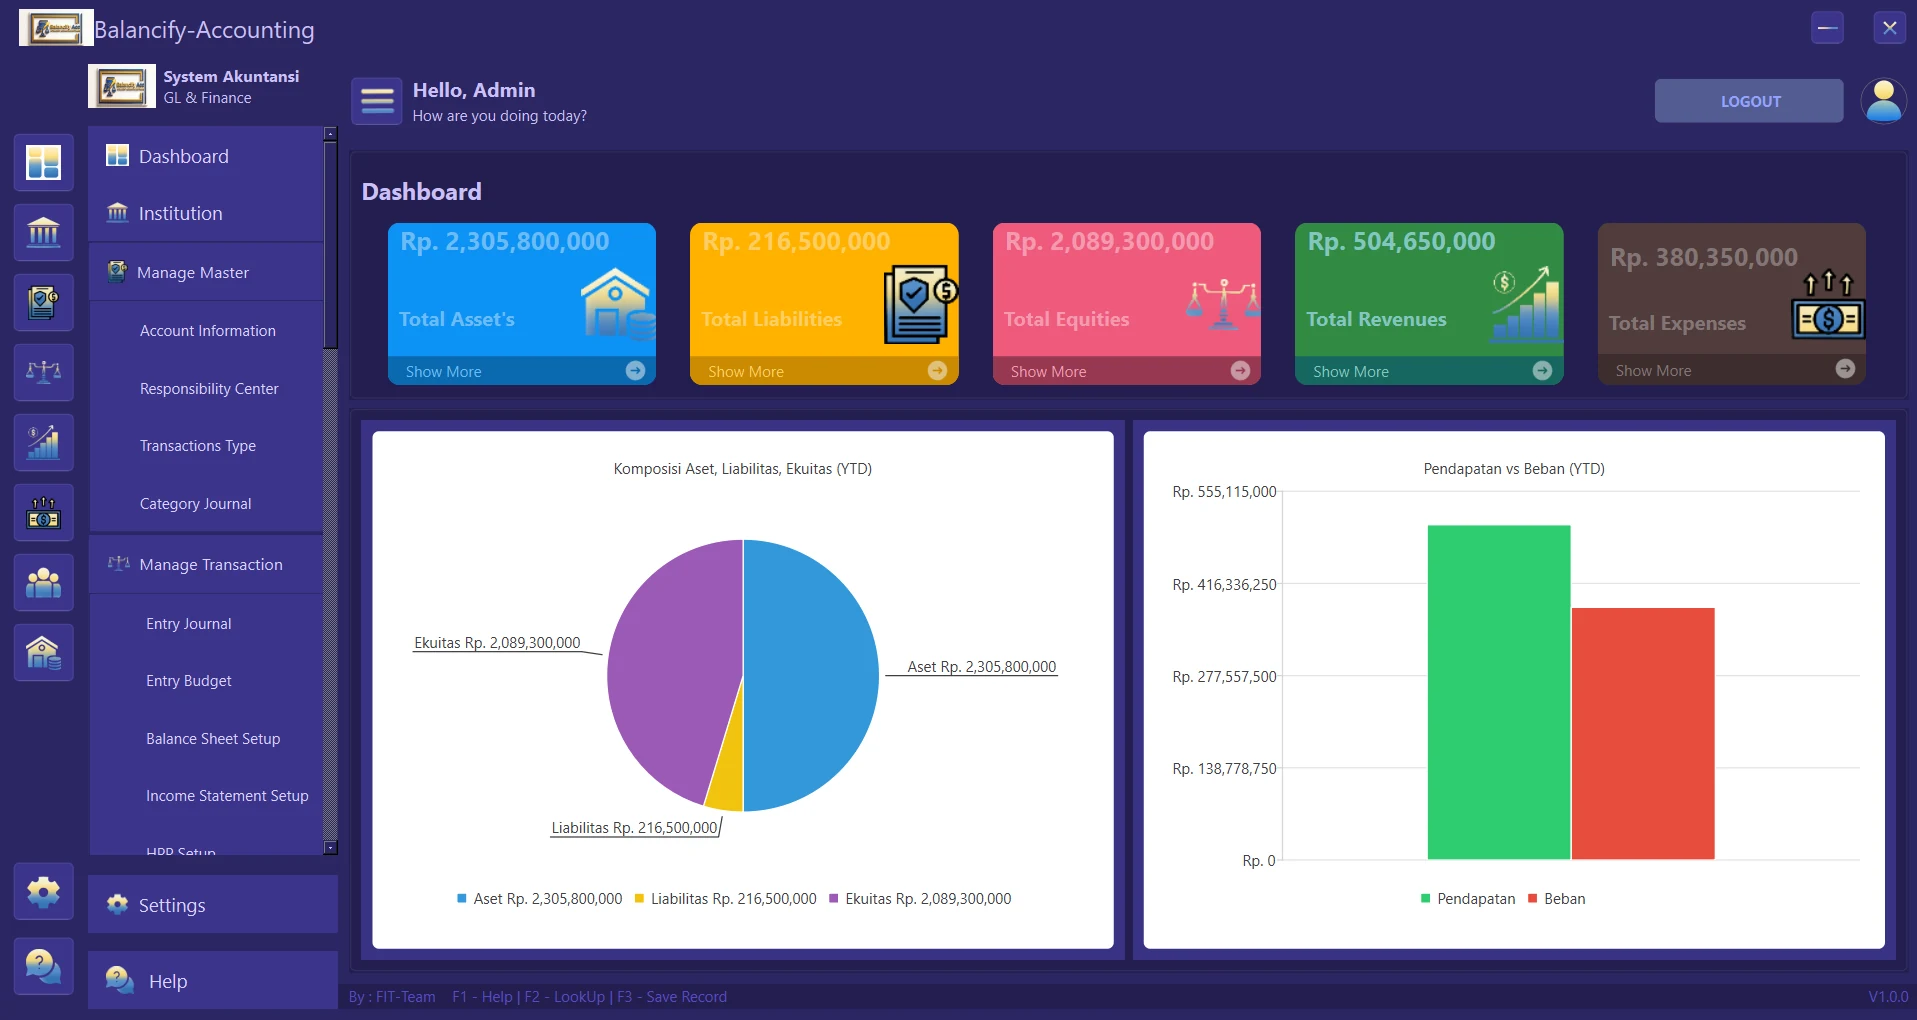Click the arrow on Total Expenses card
Screen dimensions: 1917x1020
click(x=1845, y=369)
